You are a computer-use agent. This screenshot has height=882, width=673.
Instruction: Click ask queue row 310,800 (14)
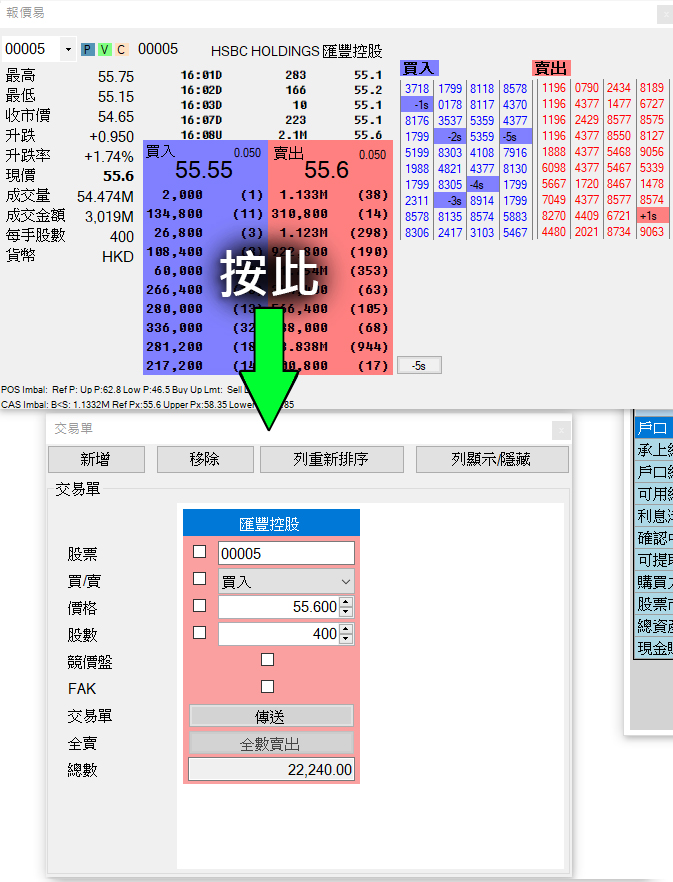coord(330,214)
